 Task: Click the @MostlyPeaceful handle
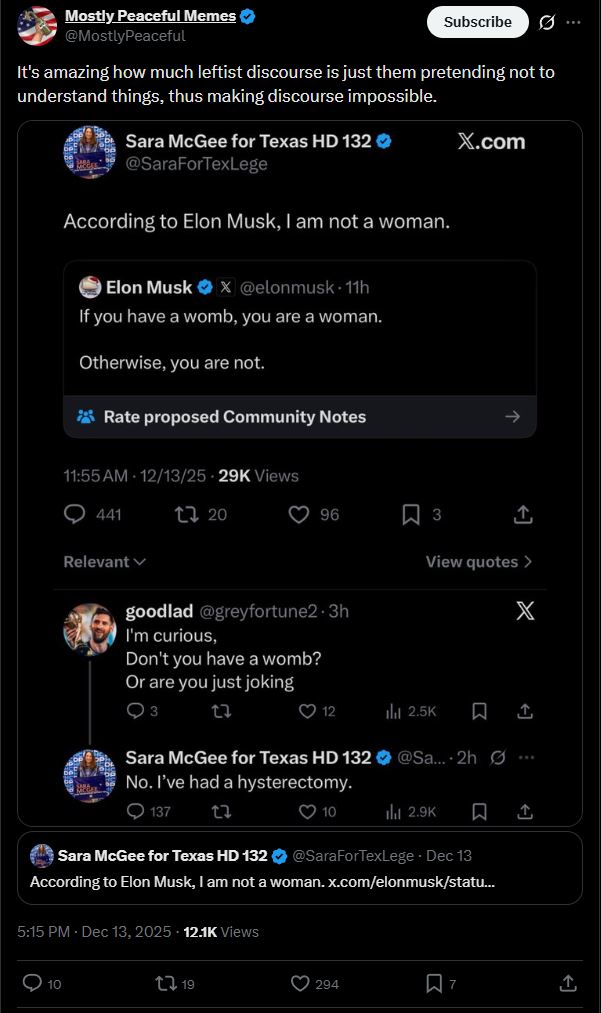click(x=125, y=36)
